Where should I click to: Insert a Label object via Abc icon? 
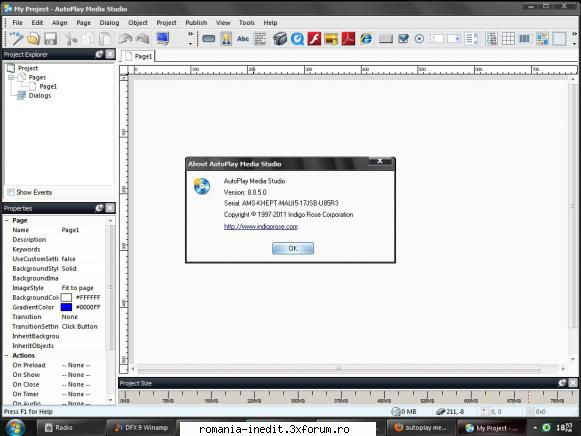point(243,39)
